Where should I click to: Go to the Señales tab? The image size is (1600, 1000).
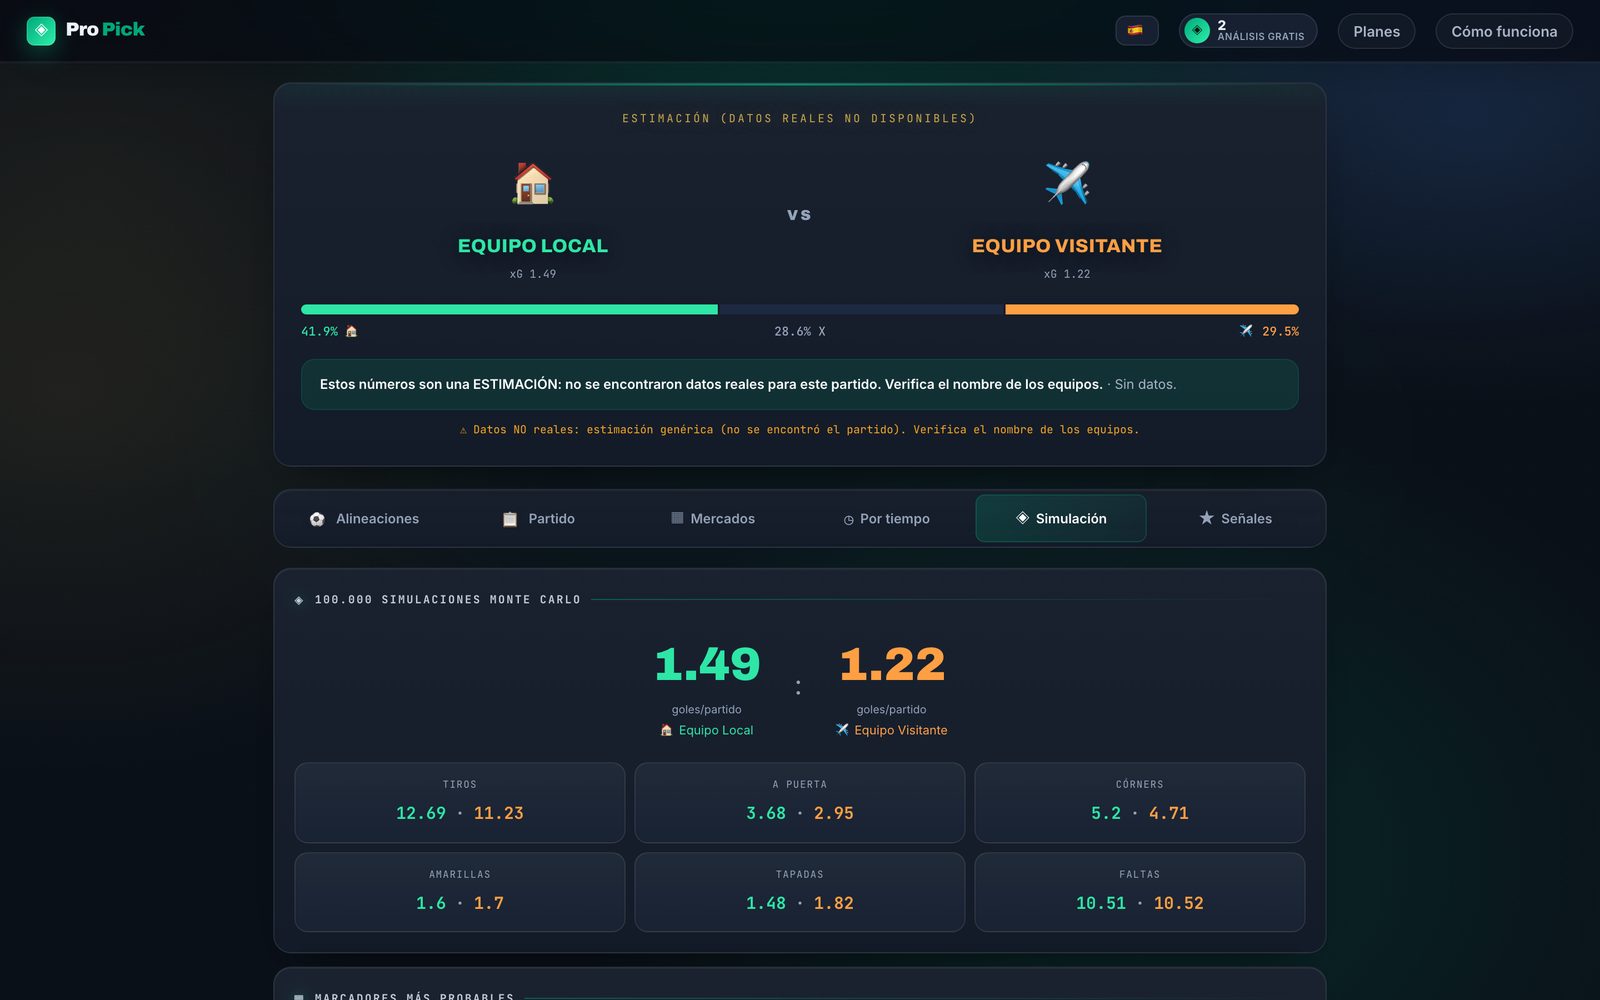coord(1235,519)
